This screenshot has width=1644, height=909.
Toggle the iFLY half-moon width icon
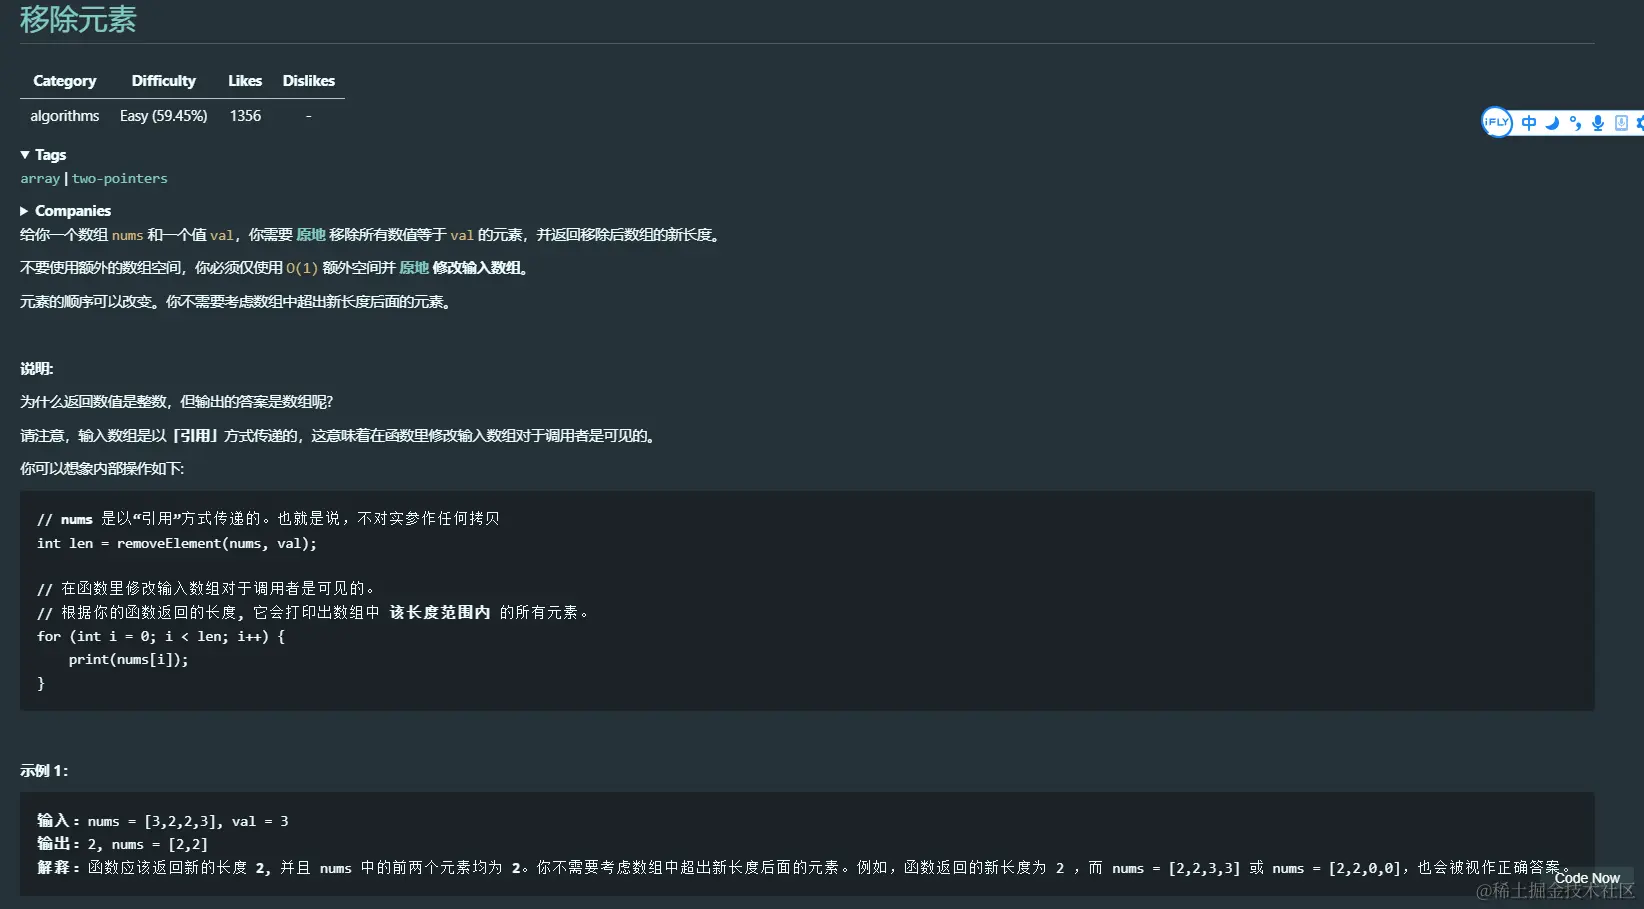pos(1552,123)
